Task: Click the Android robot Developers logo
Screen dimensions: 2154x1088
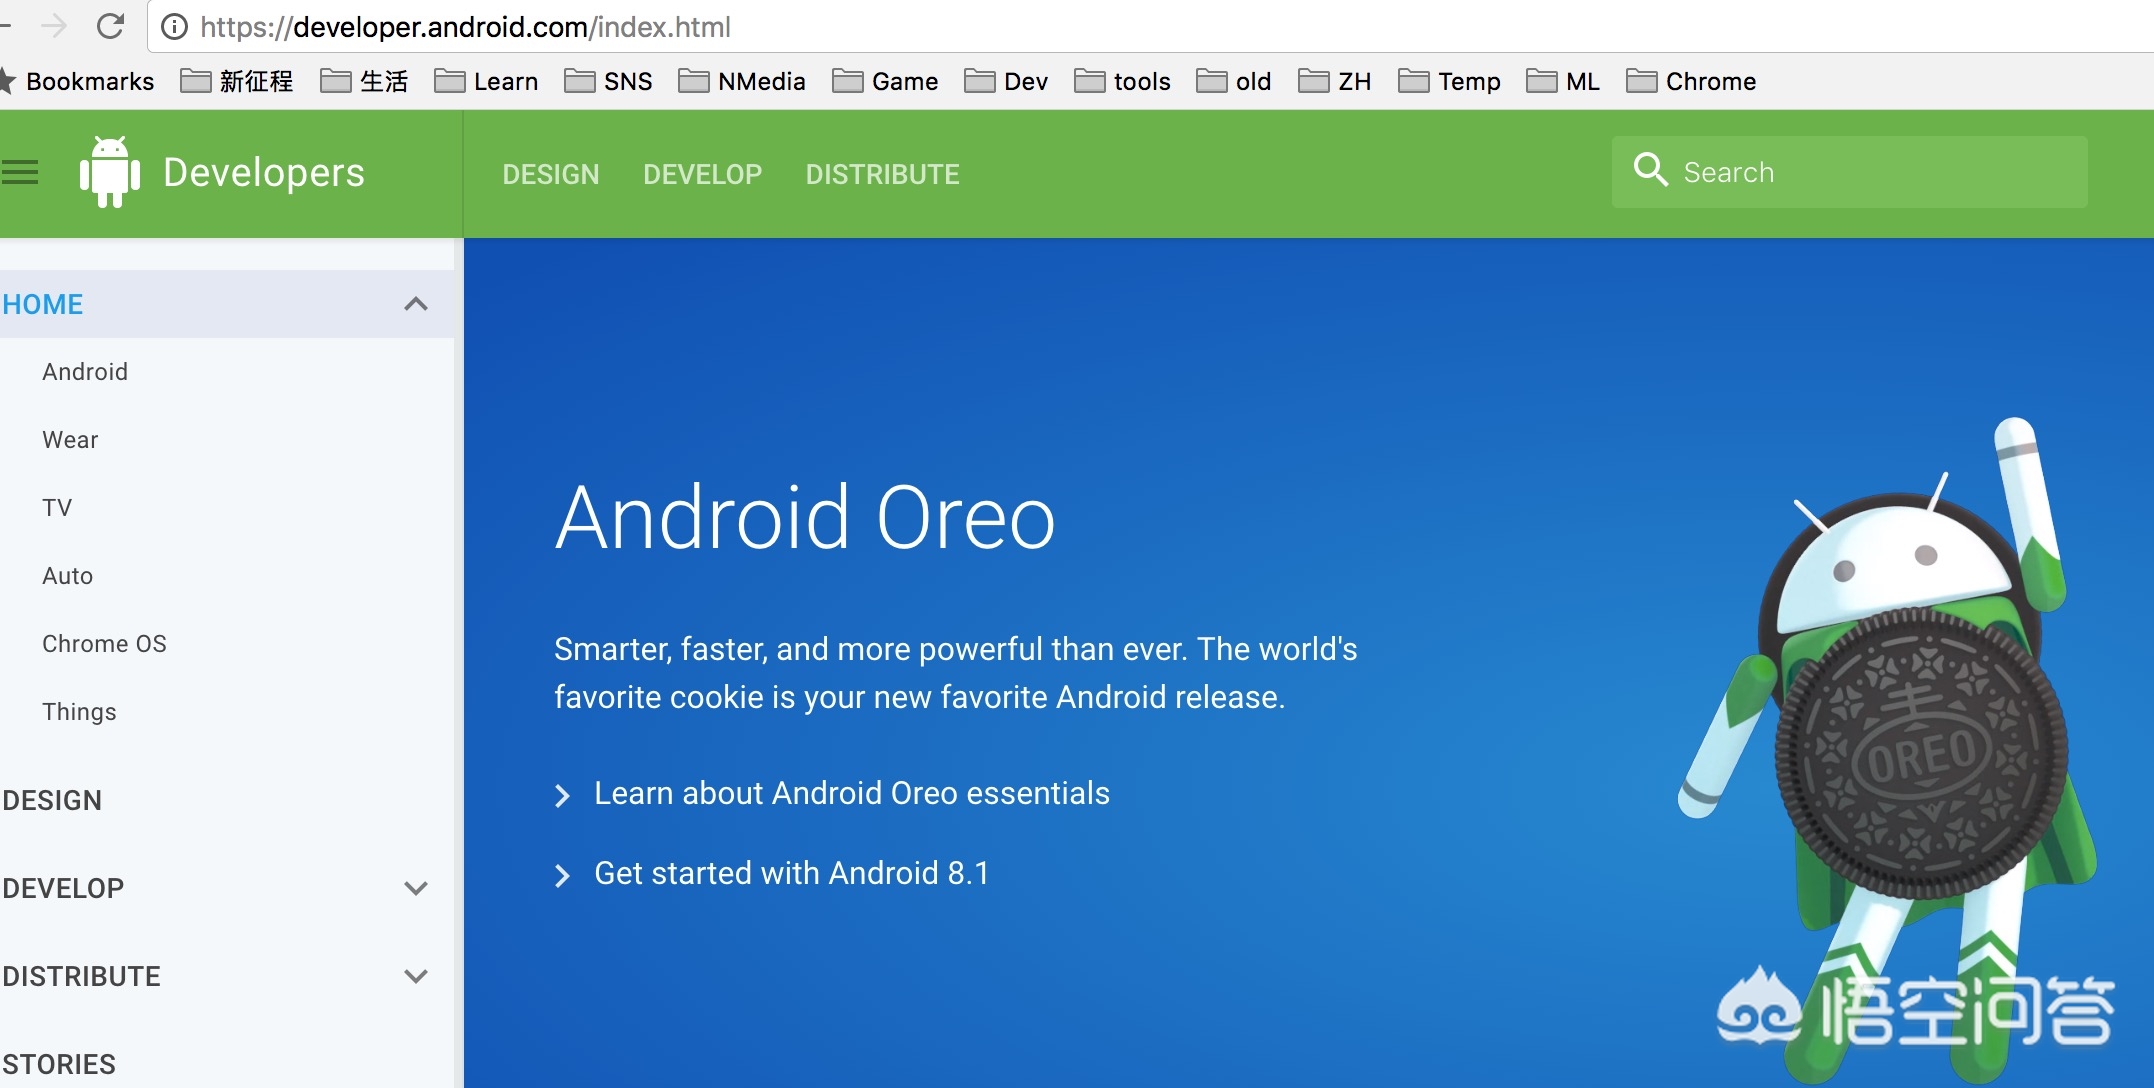Action: point(110,172)
